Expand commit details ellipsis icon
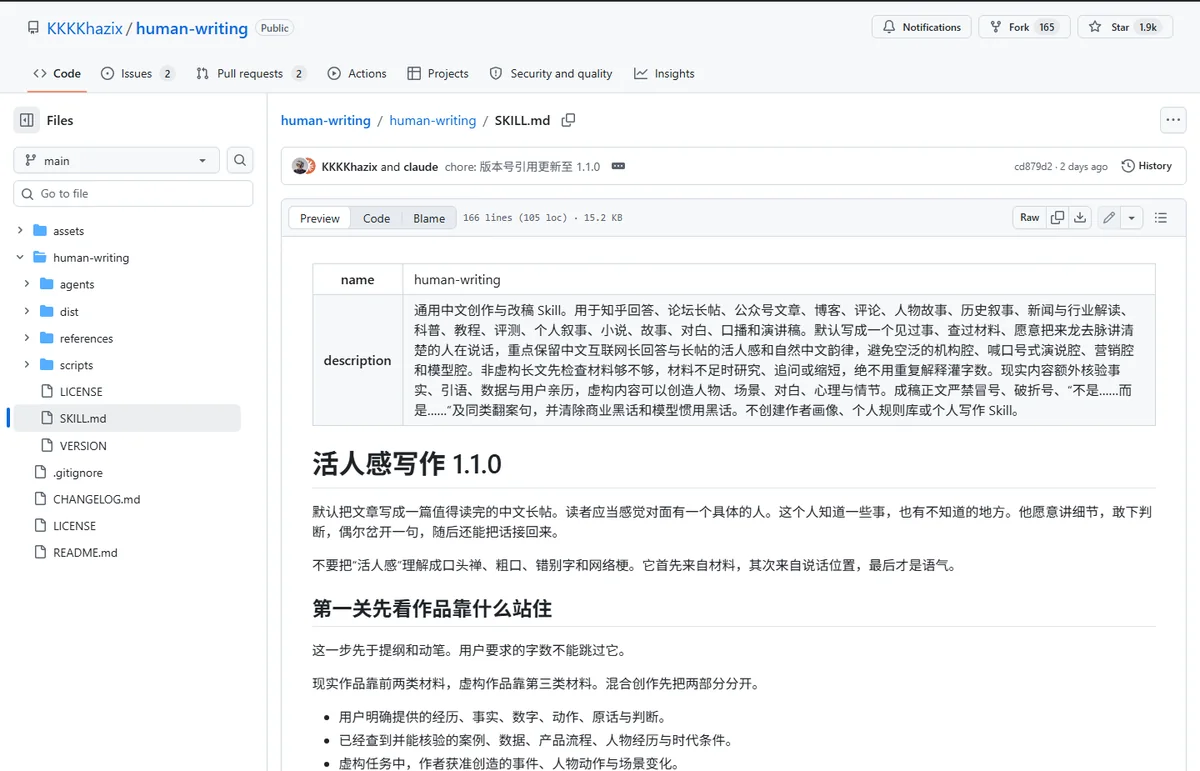This screenshot has width=1200, height=771. (618, 166)
